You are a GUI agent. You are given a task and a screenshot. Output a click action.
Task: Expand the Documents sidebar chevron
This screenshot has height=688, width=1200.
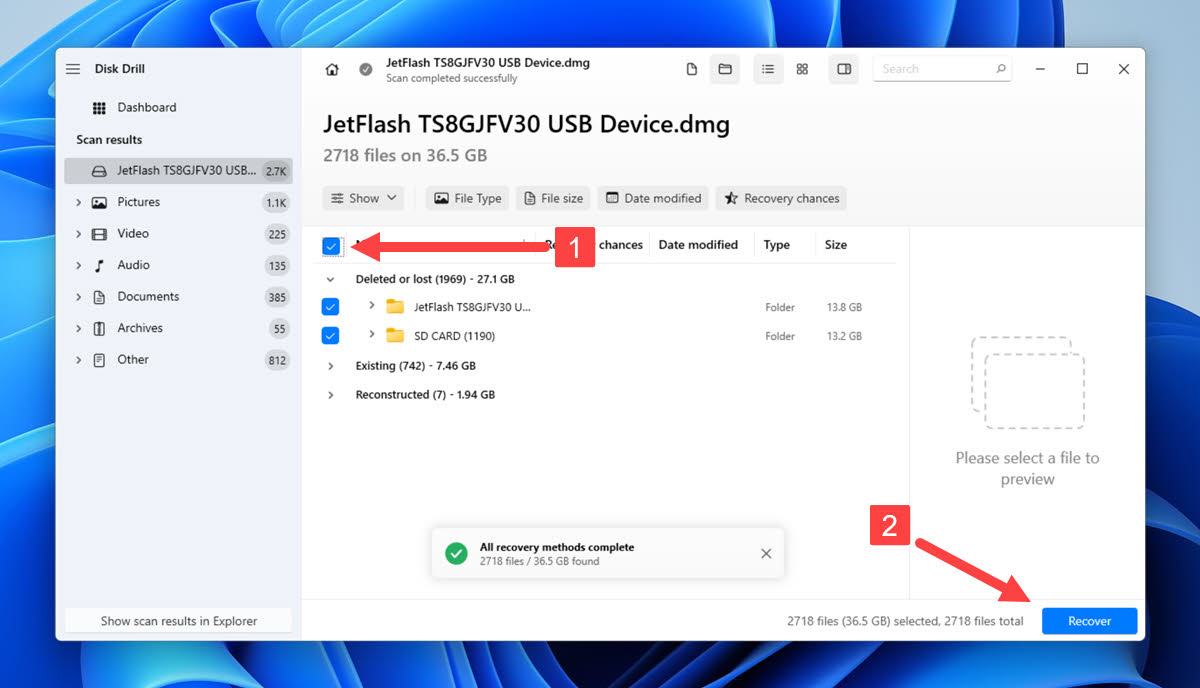point(78,297)
